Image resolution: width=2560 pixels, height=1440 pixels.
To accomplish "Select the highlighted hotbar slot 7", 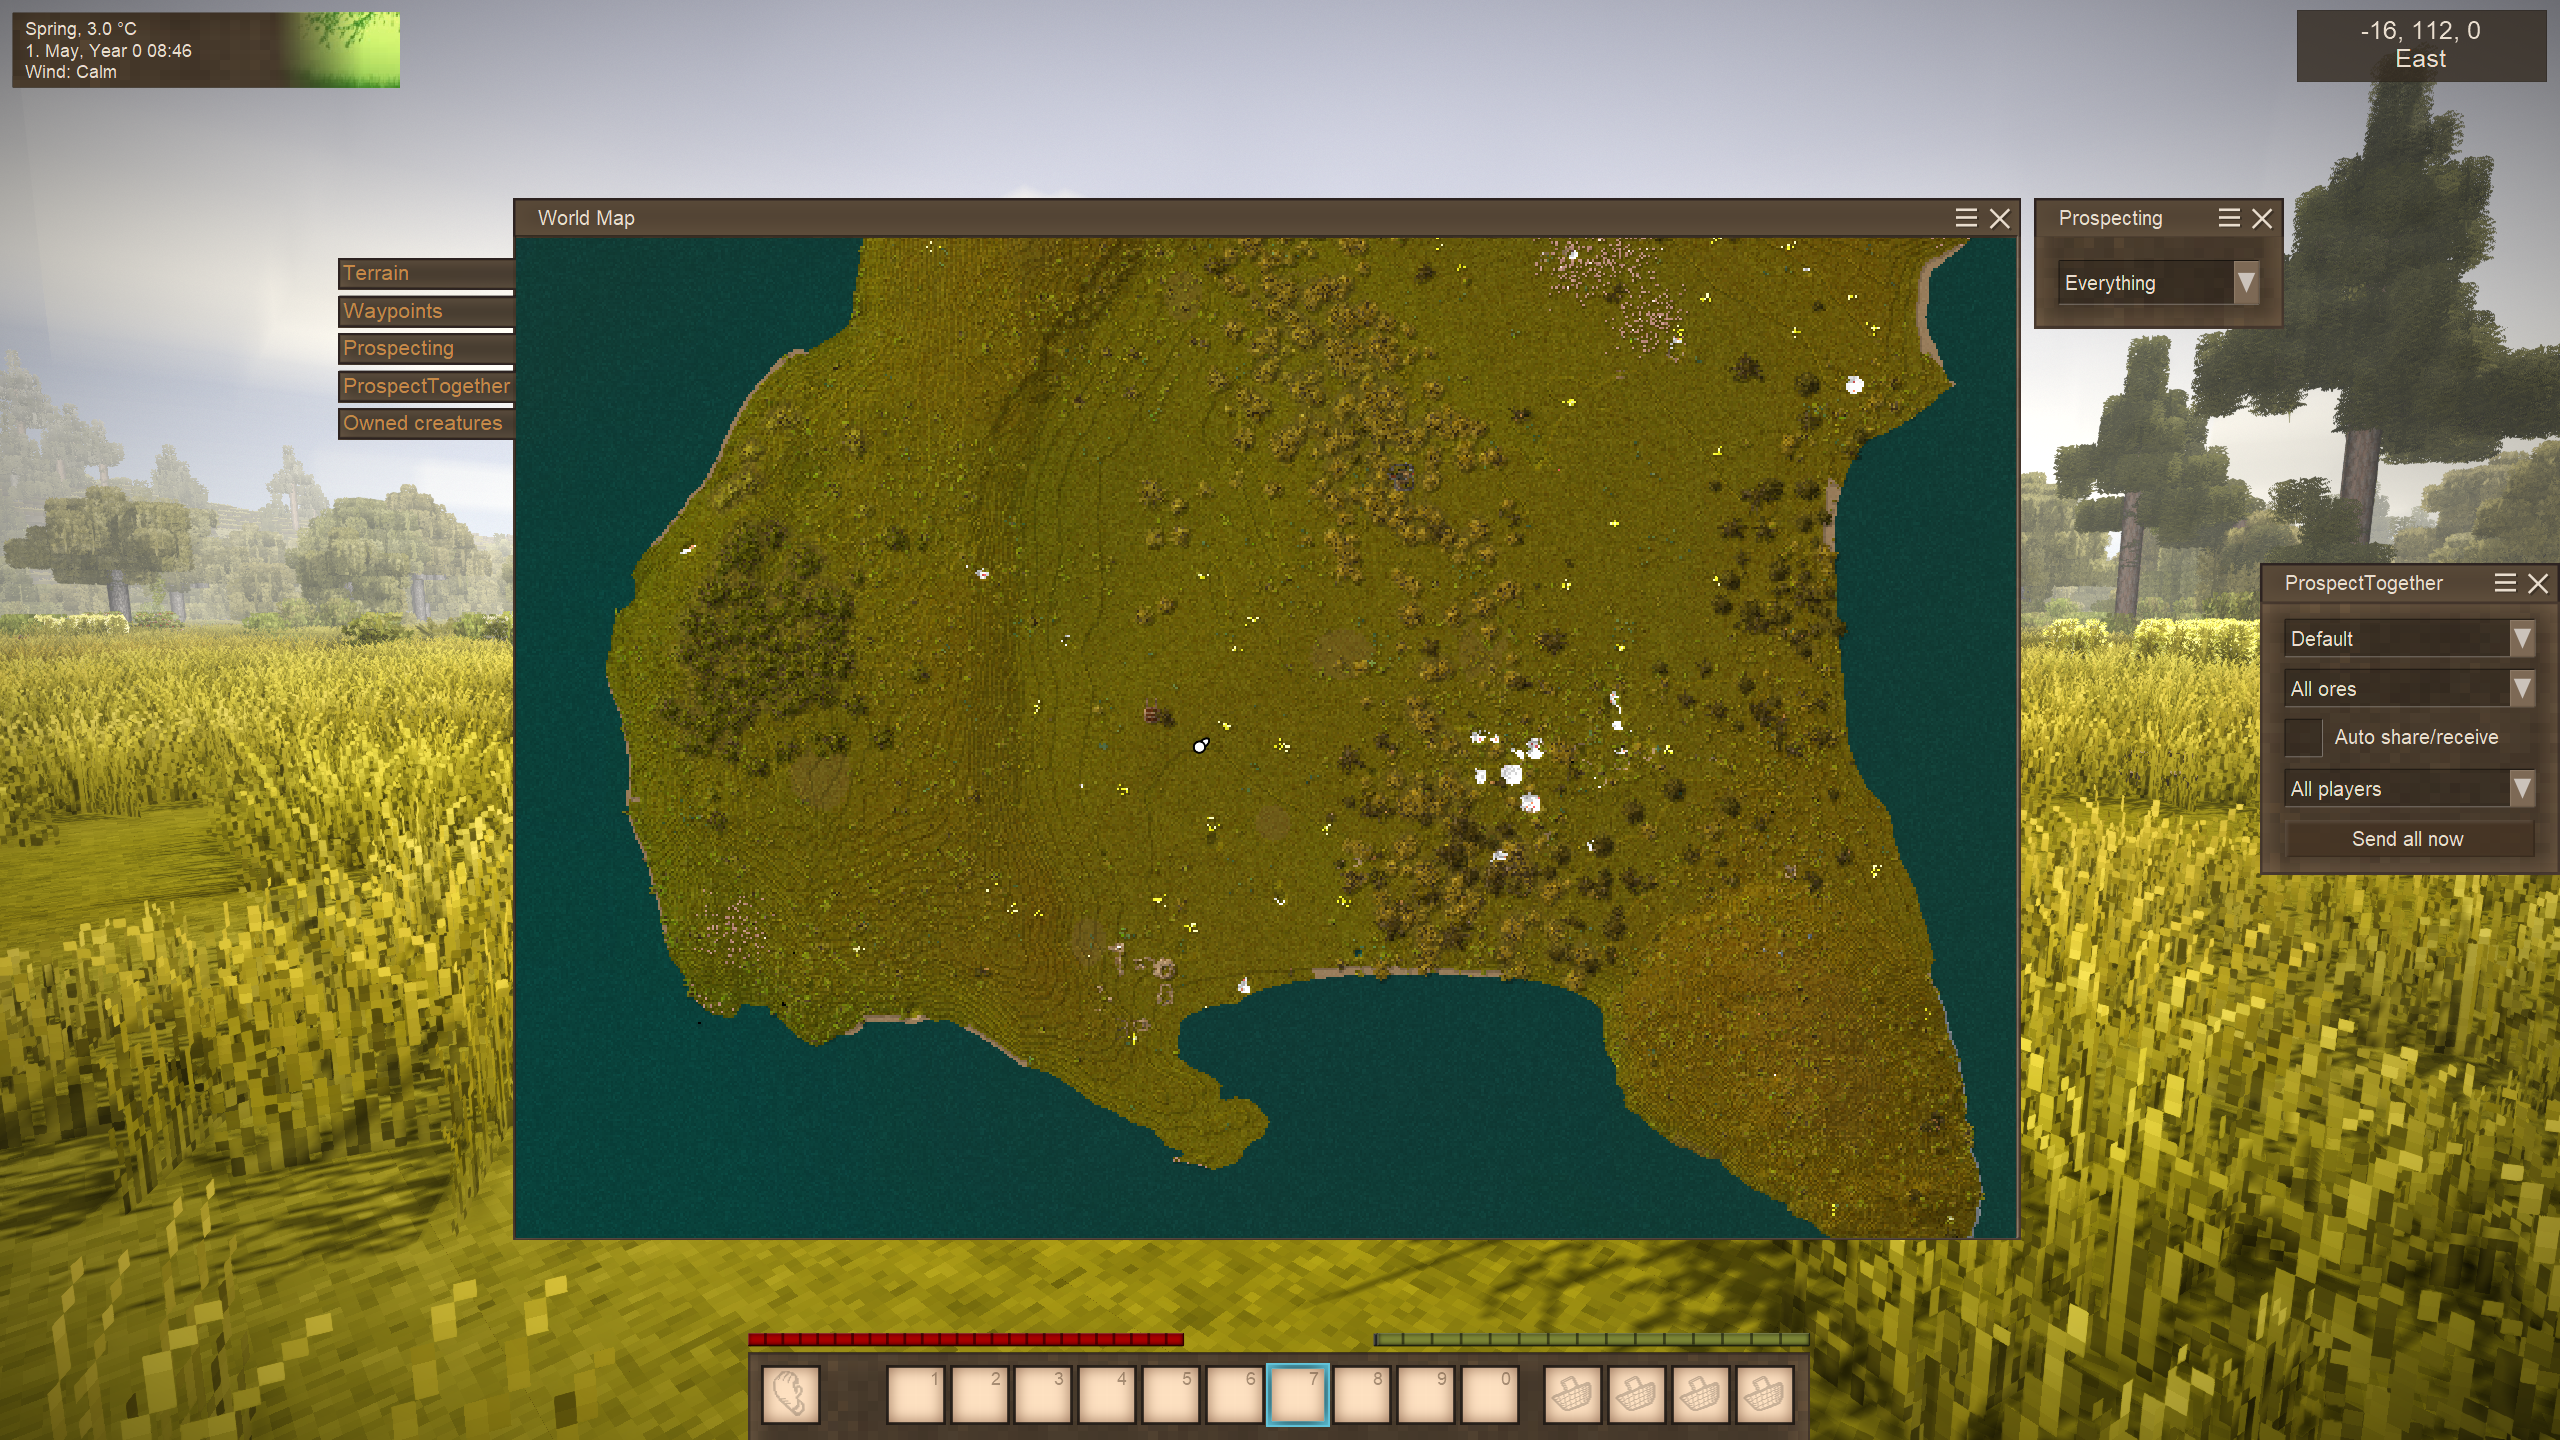I will click(1297, 1394).
